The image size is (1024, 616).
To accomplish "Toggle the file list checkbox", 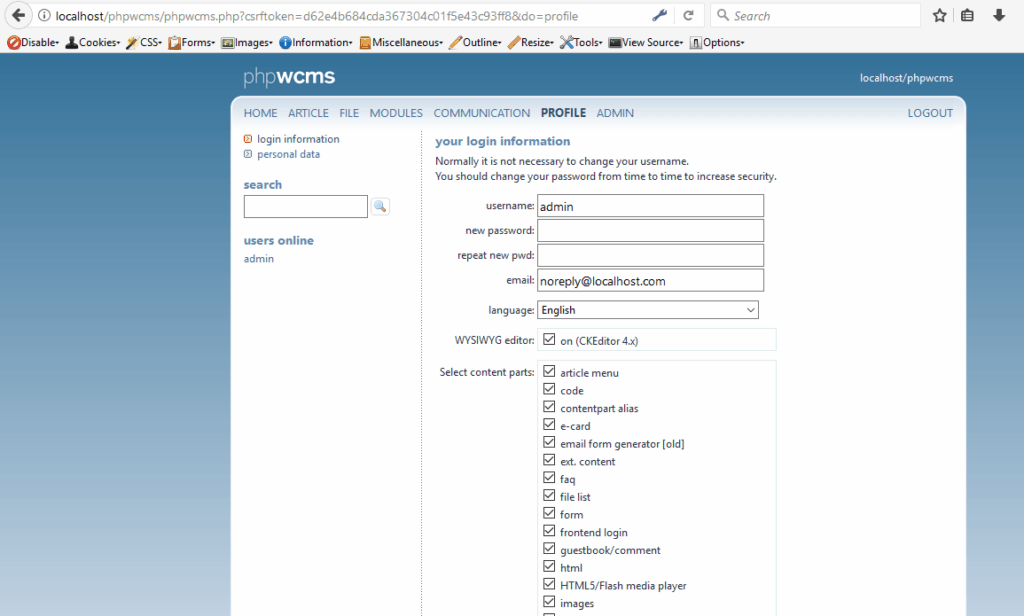I will point(549,496).
